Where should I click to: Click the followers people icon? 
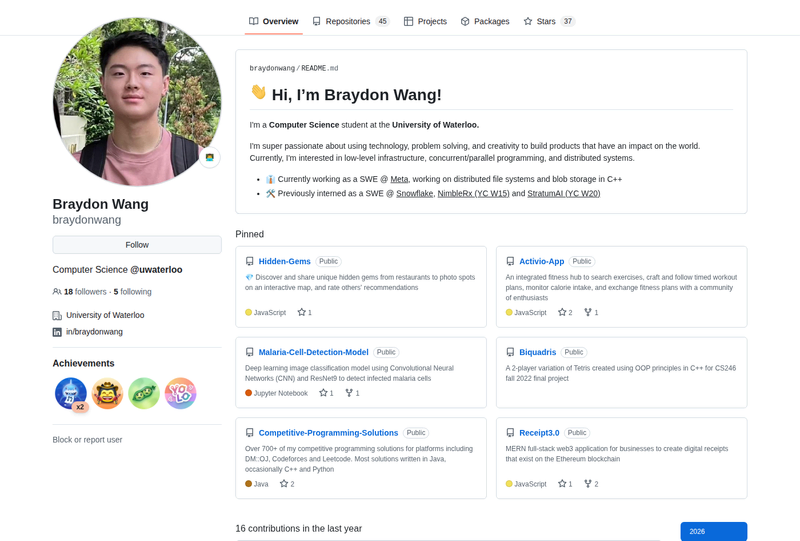57,292
